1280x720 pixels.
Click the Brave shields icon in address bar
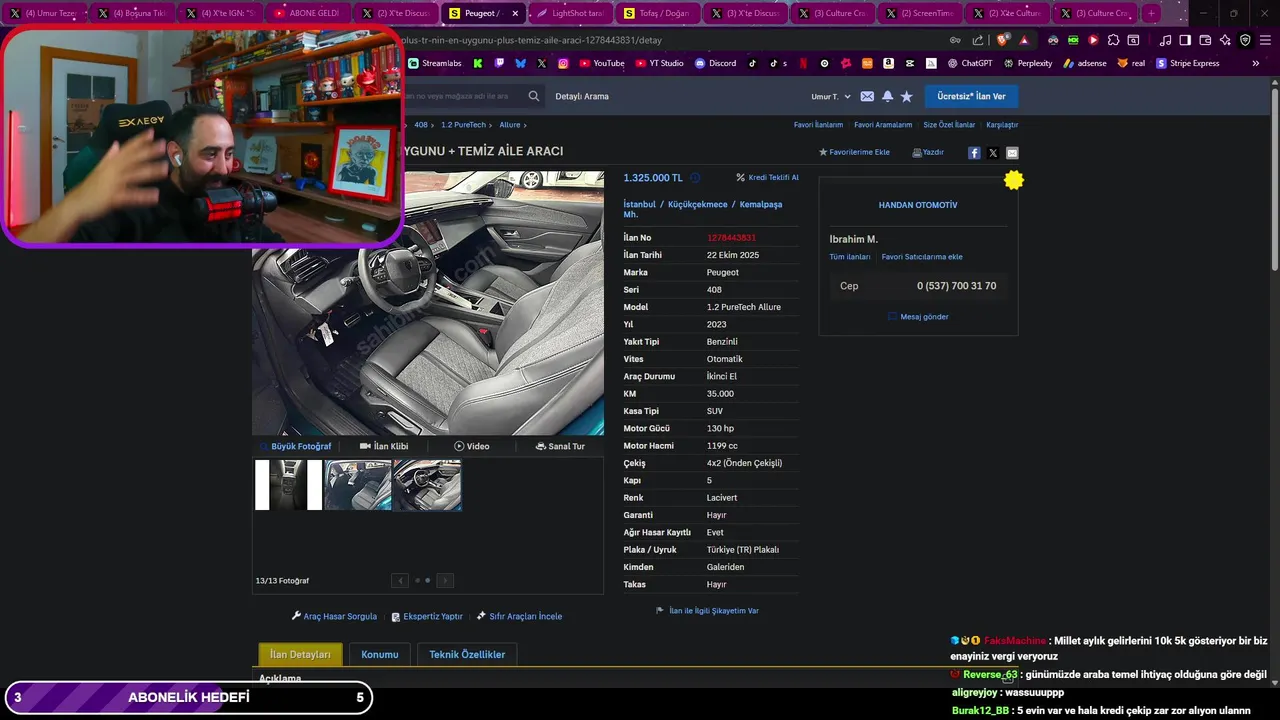pyautogui.click(x=1003, y=40)
